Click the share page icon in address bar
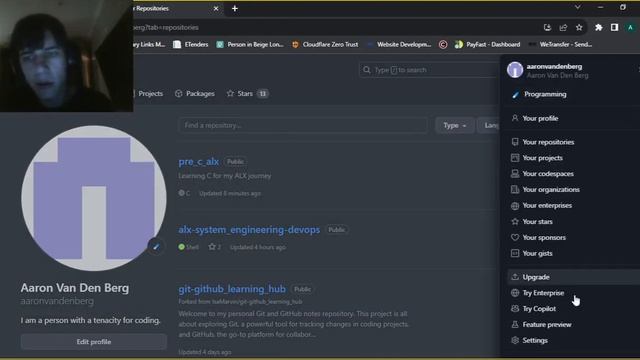Image resolution: width=640 pixels, height=360 pixels. (563, 27)
